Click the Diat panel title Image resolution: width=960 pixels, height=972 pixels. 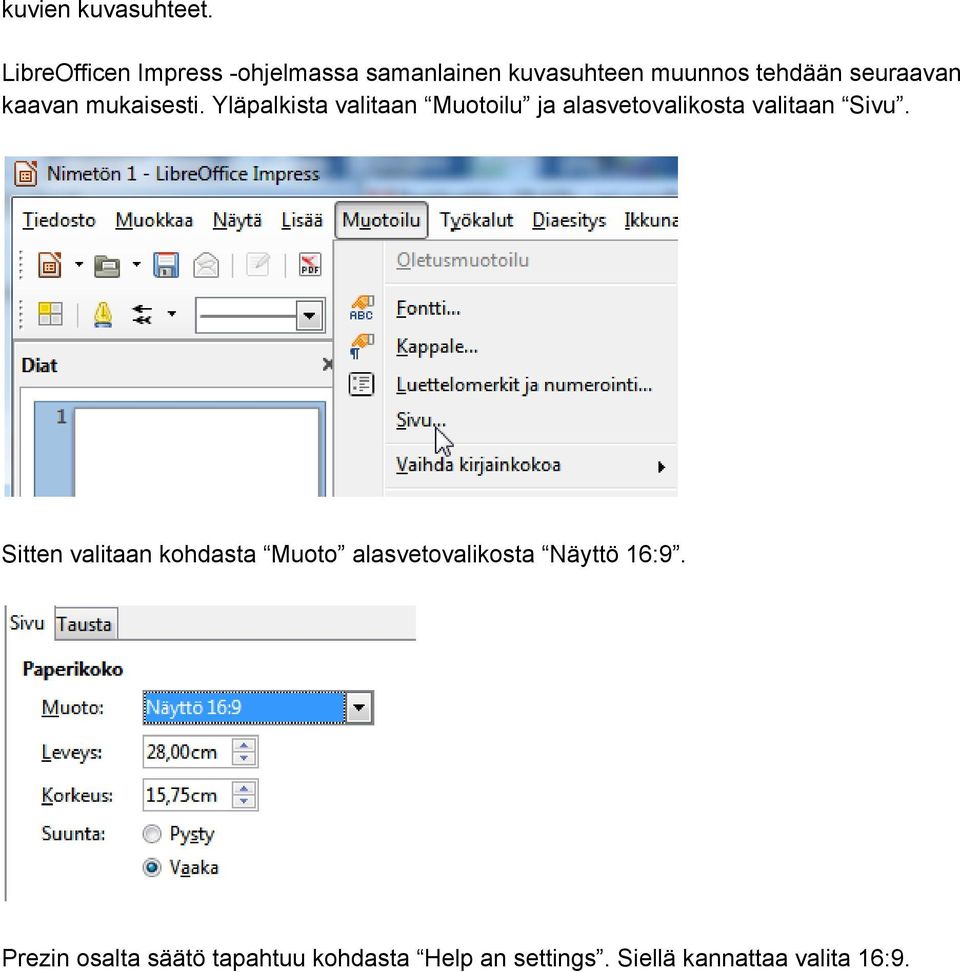[39, 365]
